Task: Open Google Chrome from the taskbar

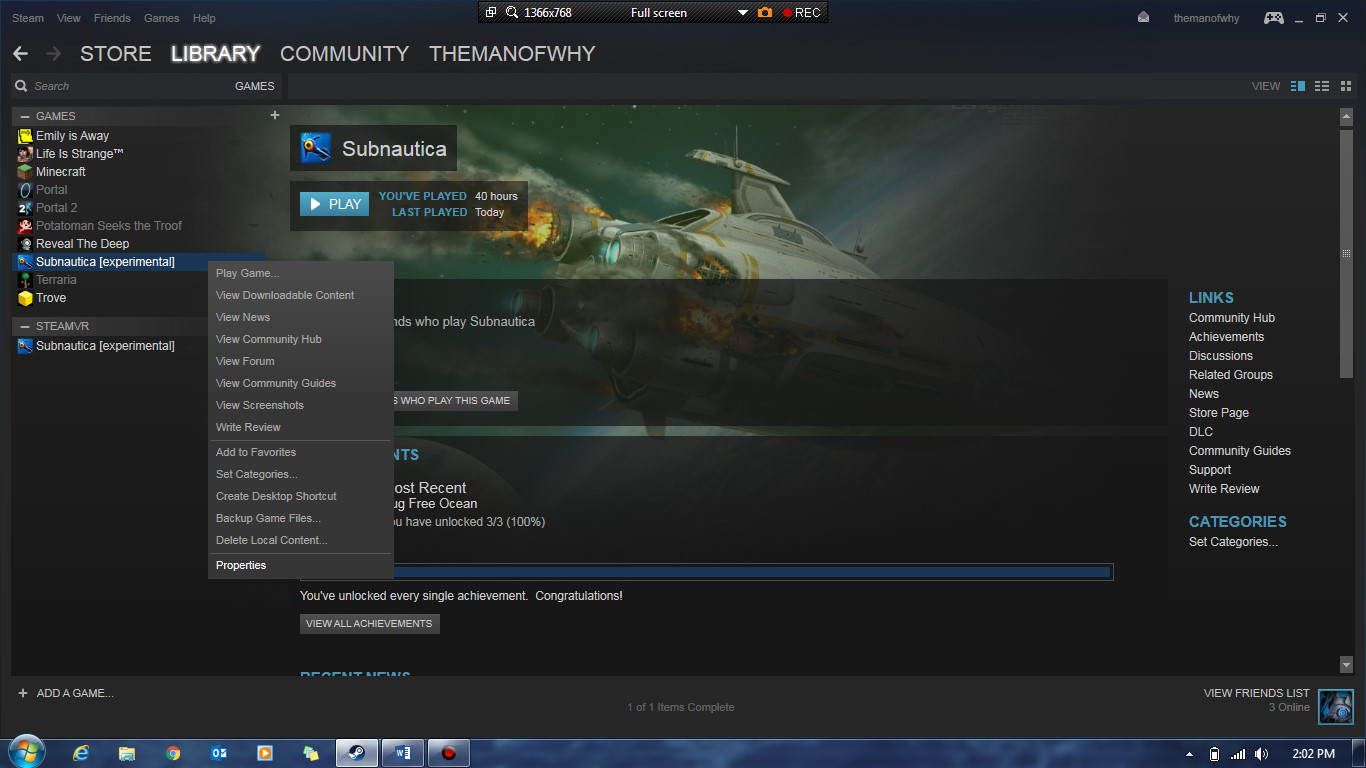Action: (x=173, y=753)
